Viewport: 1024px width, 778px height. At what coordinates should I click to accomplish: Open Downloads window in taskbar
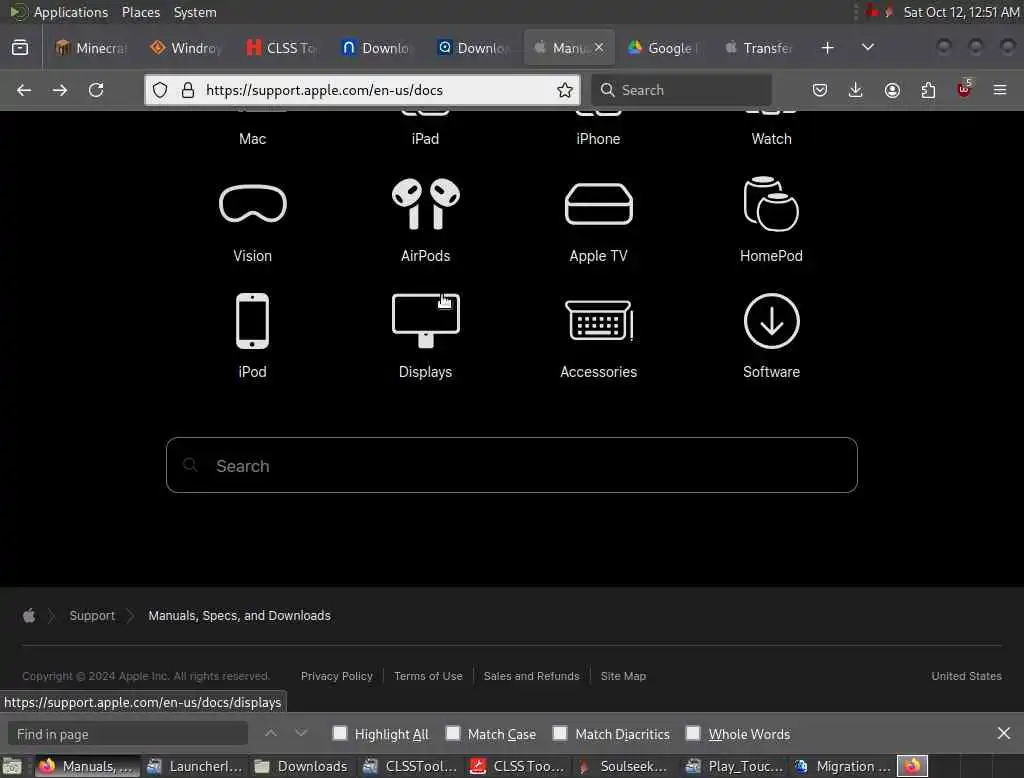tap(302, 766)
